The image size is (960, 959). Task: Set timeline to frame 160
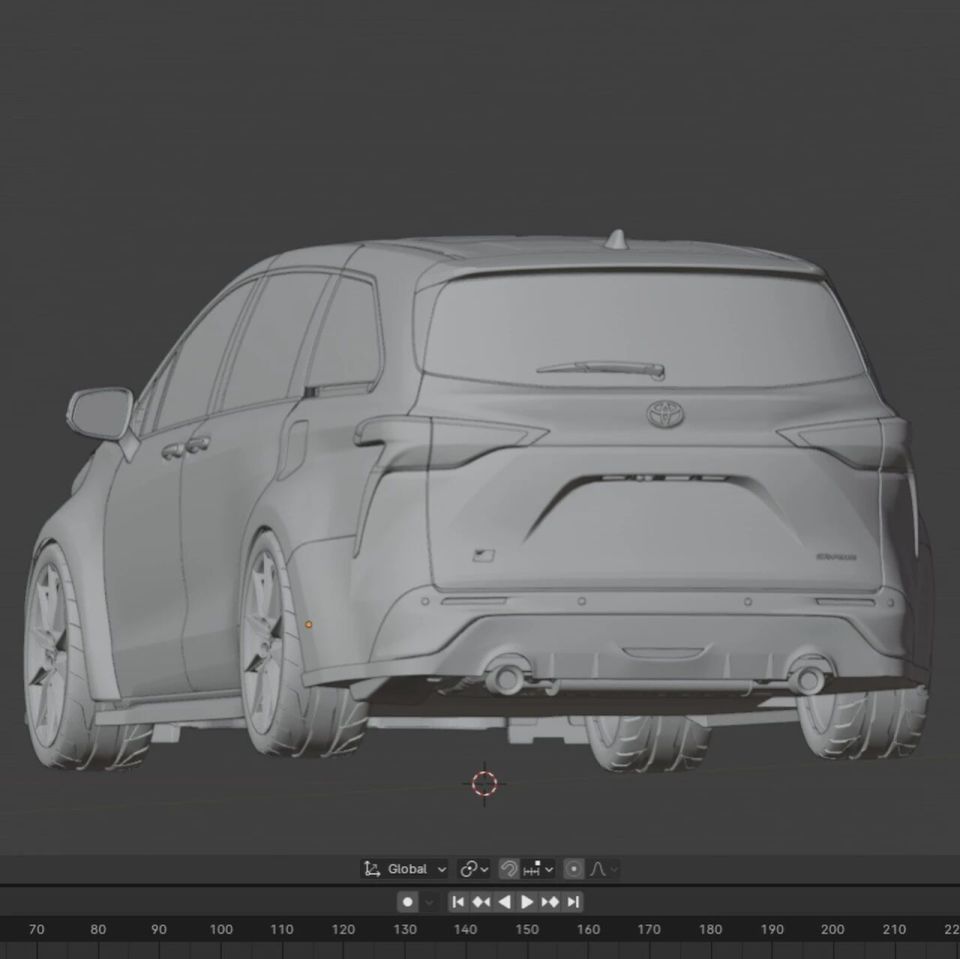pyautogui.click(x=588, y=930)
